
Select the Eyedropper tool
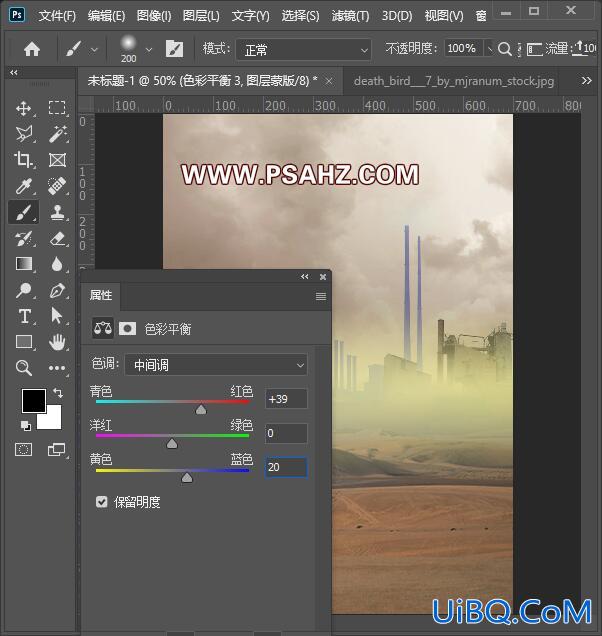(x=24, y=186)
